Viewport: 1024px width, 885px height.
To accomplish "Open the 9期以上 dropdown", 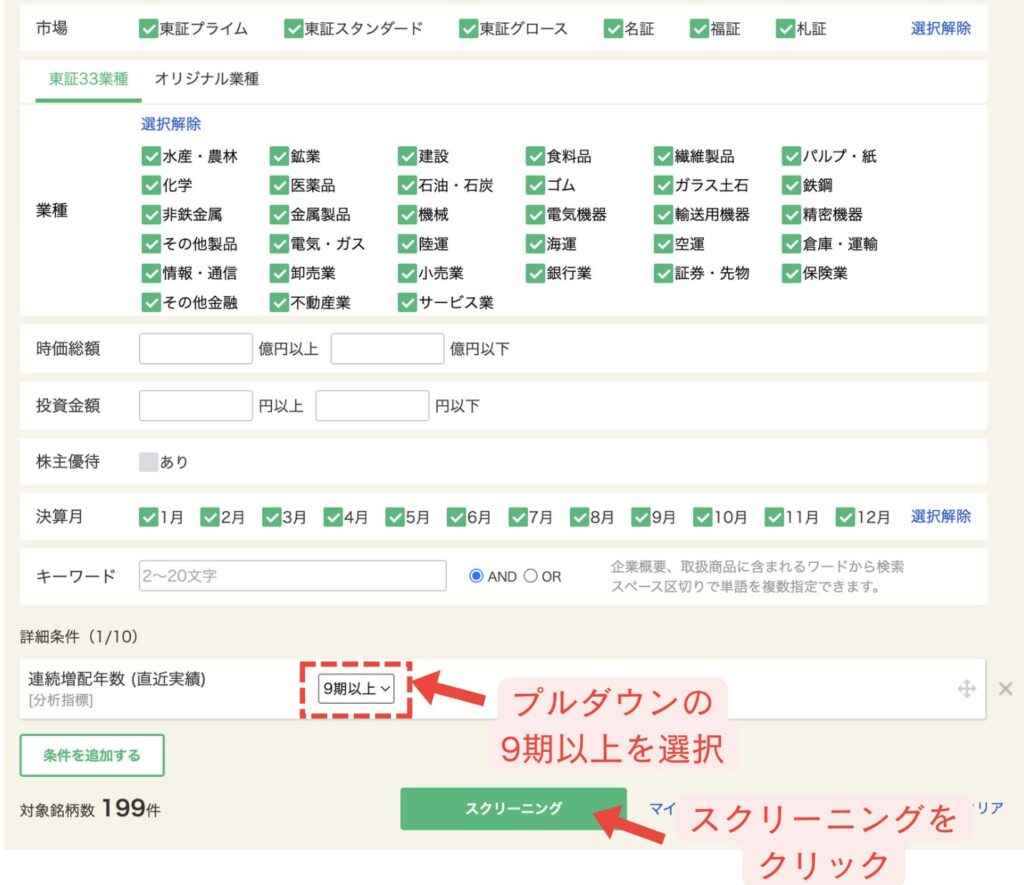I will (357, 688).
